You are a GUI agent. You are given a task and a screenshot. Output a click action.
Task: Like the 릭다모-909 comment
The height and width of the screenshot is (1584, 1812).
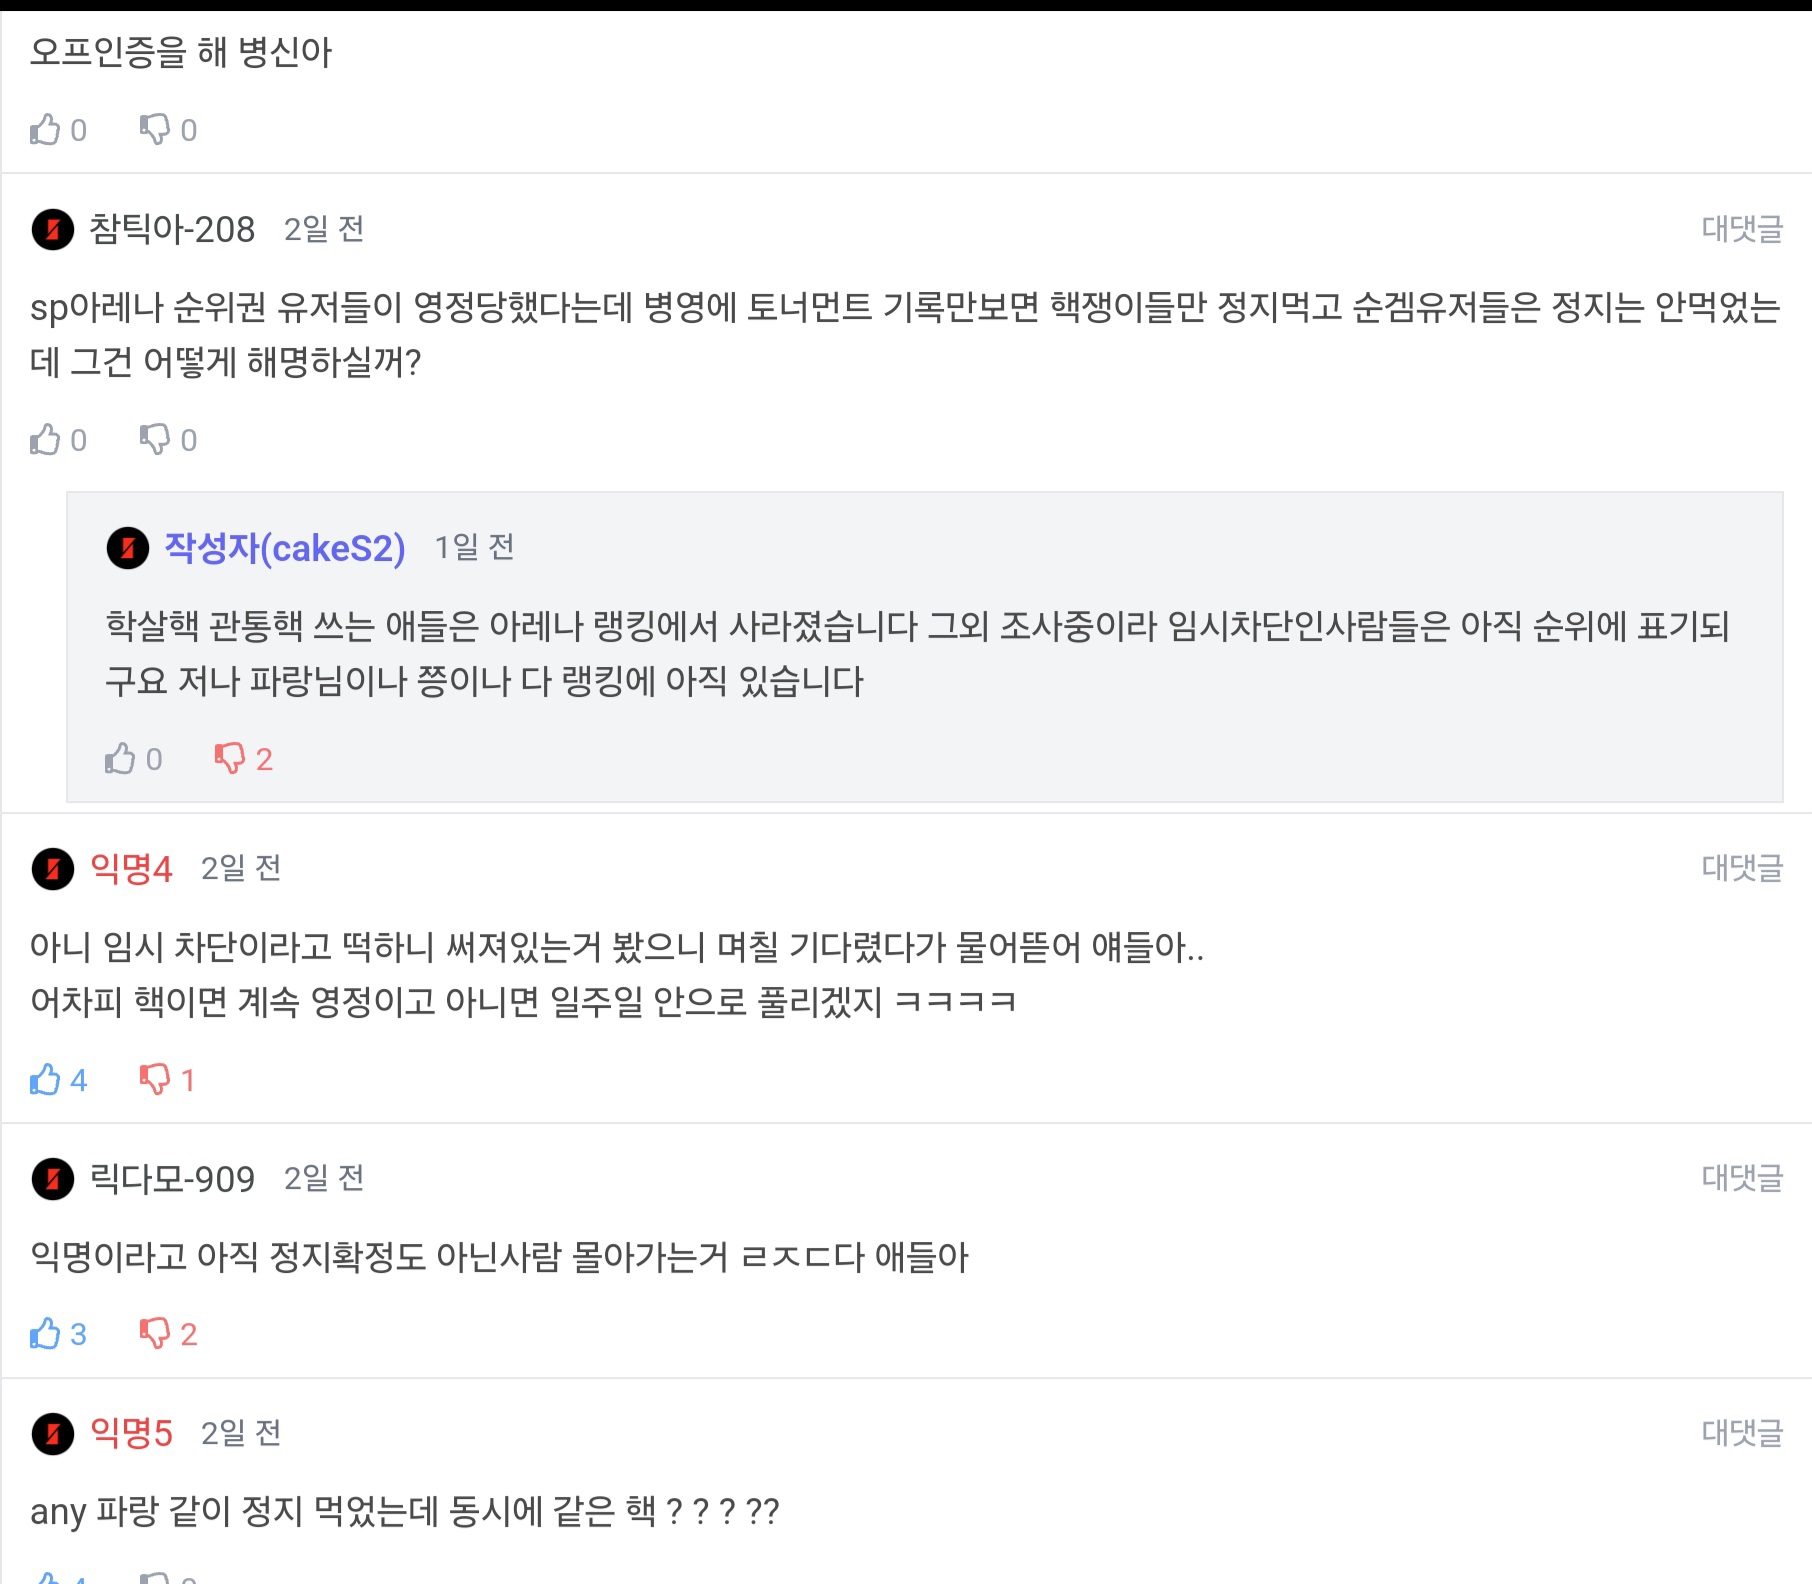[45, 1334]
